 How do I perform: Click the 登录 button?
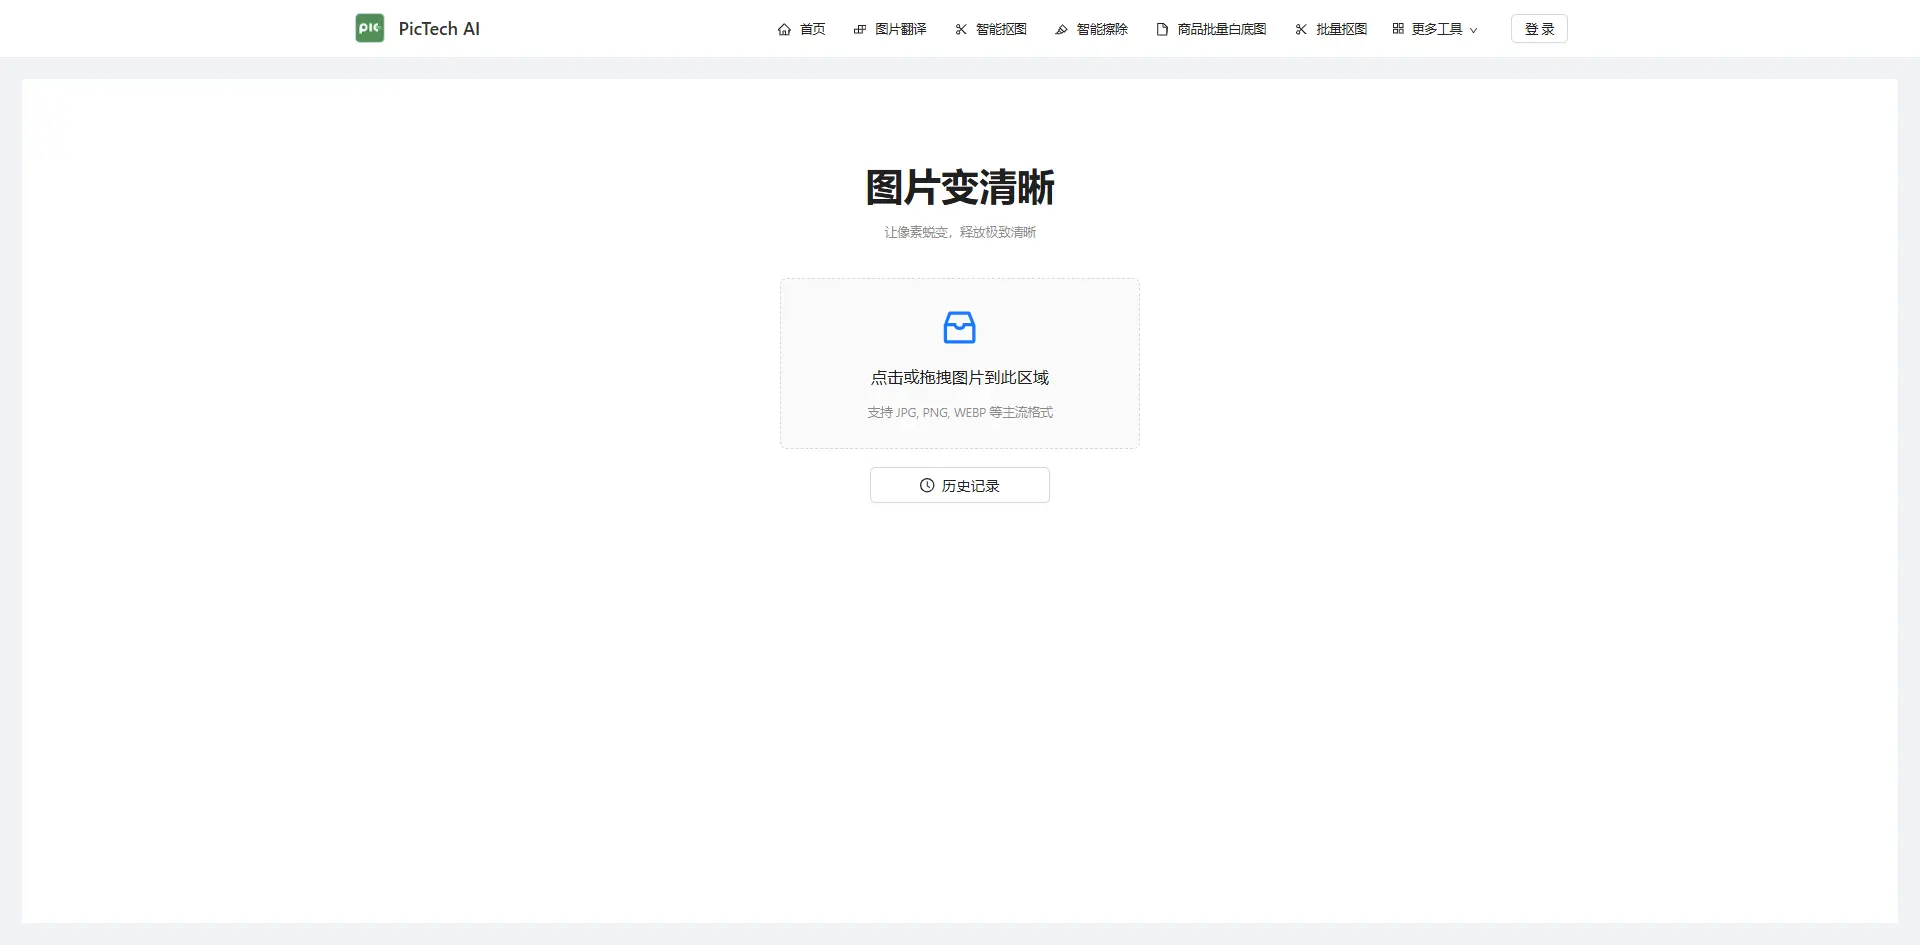(x=1538, y=28)
